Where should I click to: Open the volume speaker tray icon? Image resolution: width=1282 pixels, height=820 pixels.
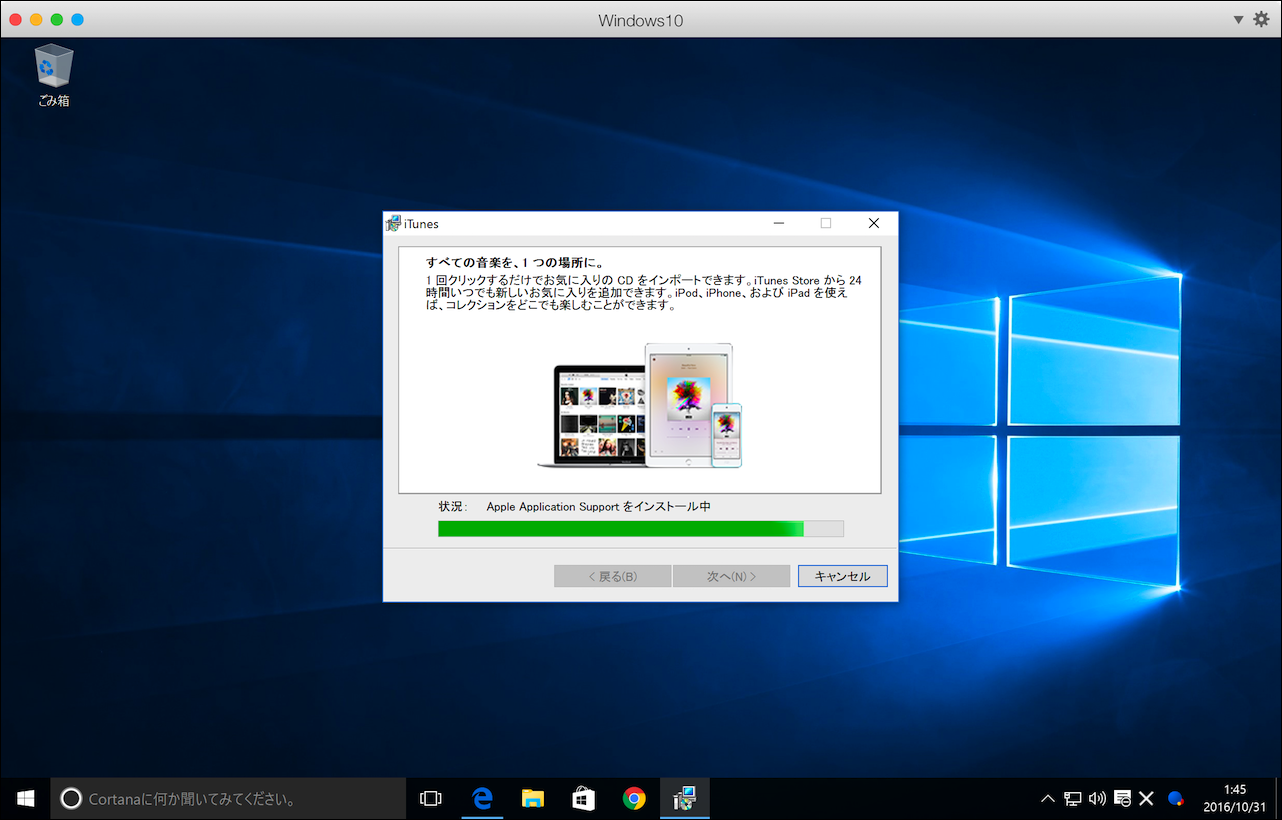[1097, 799]
